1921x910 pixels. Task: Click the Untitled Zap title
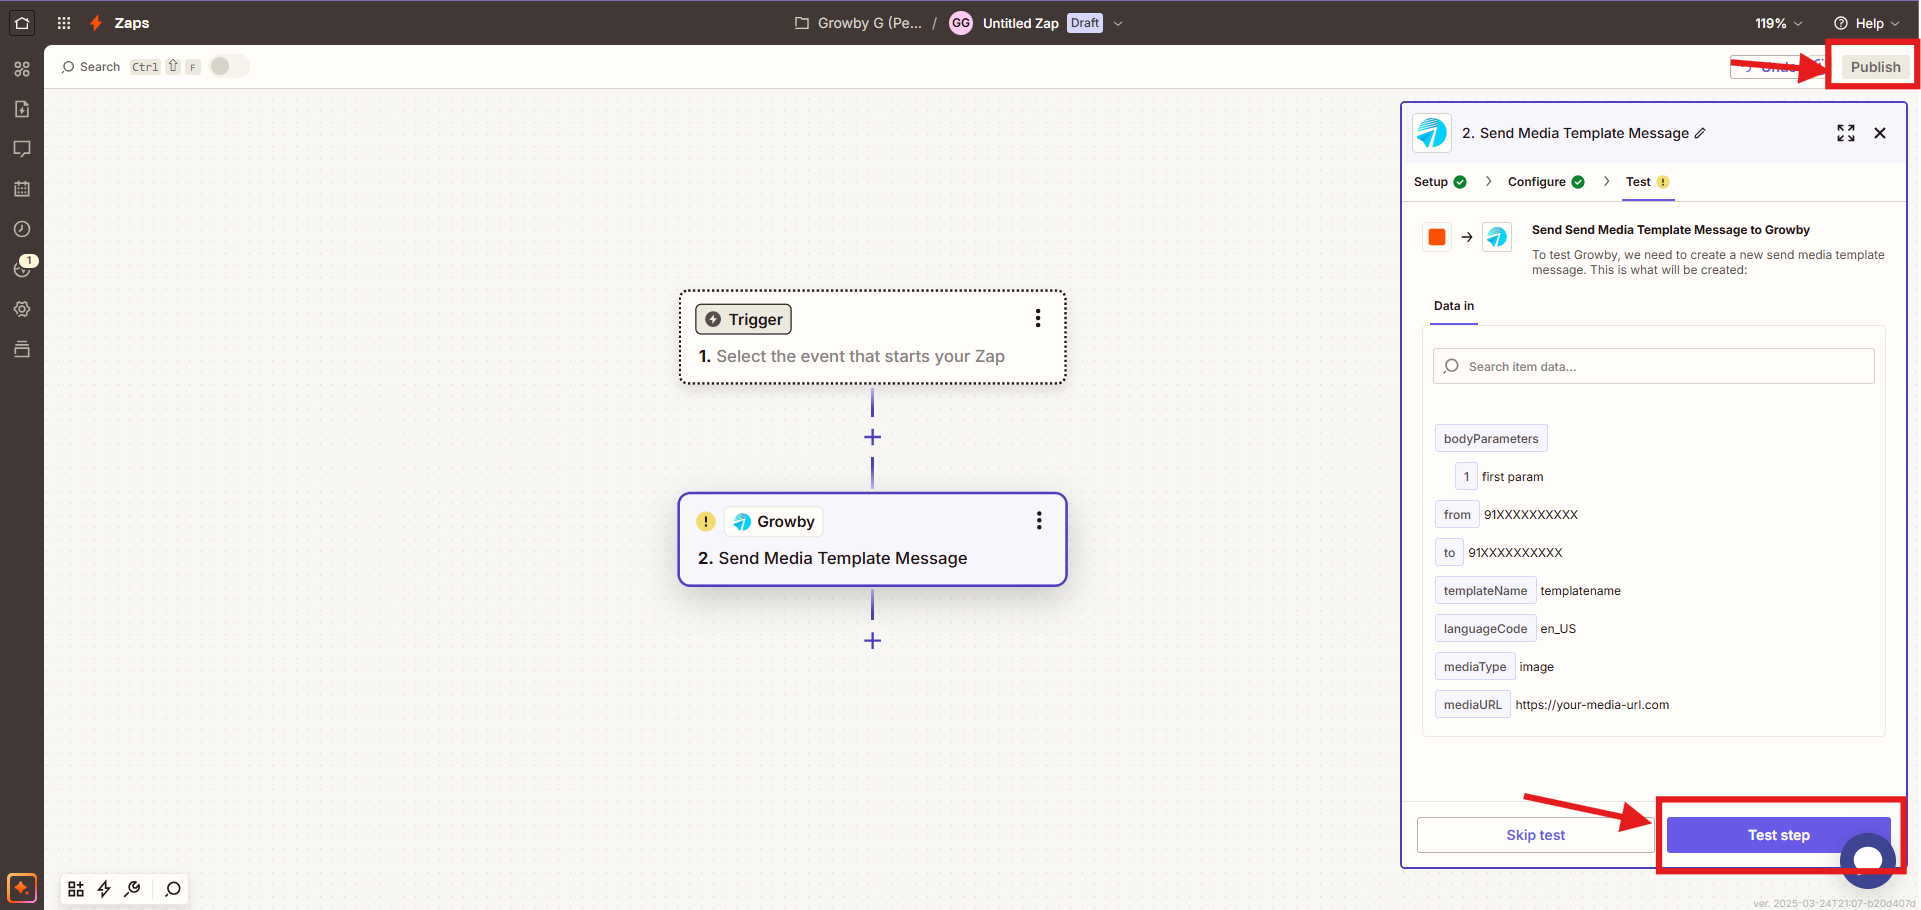(1020, 23)
